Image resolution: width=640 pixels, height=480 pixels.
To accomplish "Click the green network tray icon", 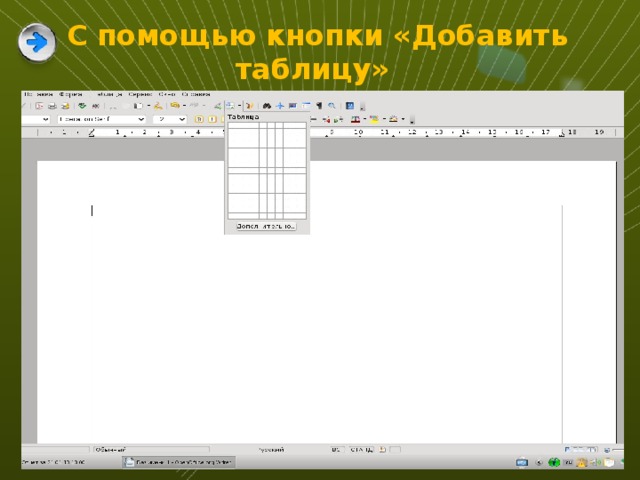I will pos(554,463).
